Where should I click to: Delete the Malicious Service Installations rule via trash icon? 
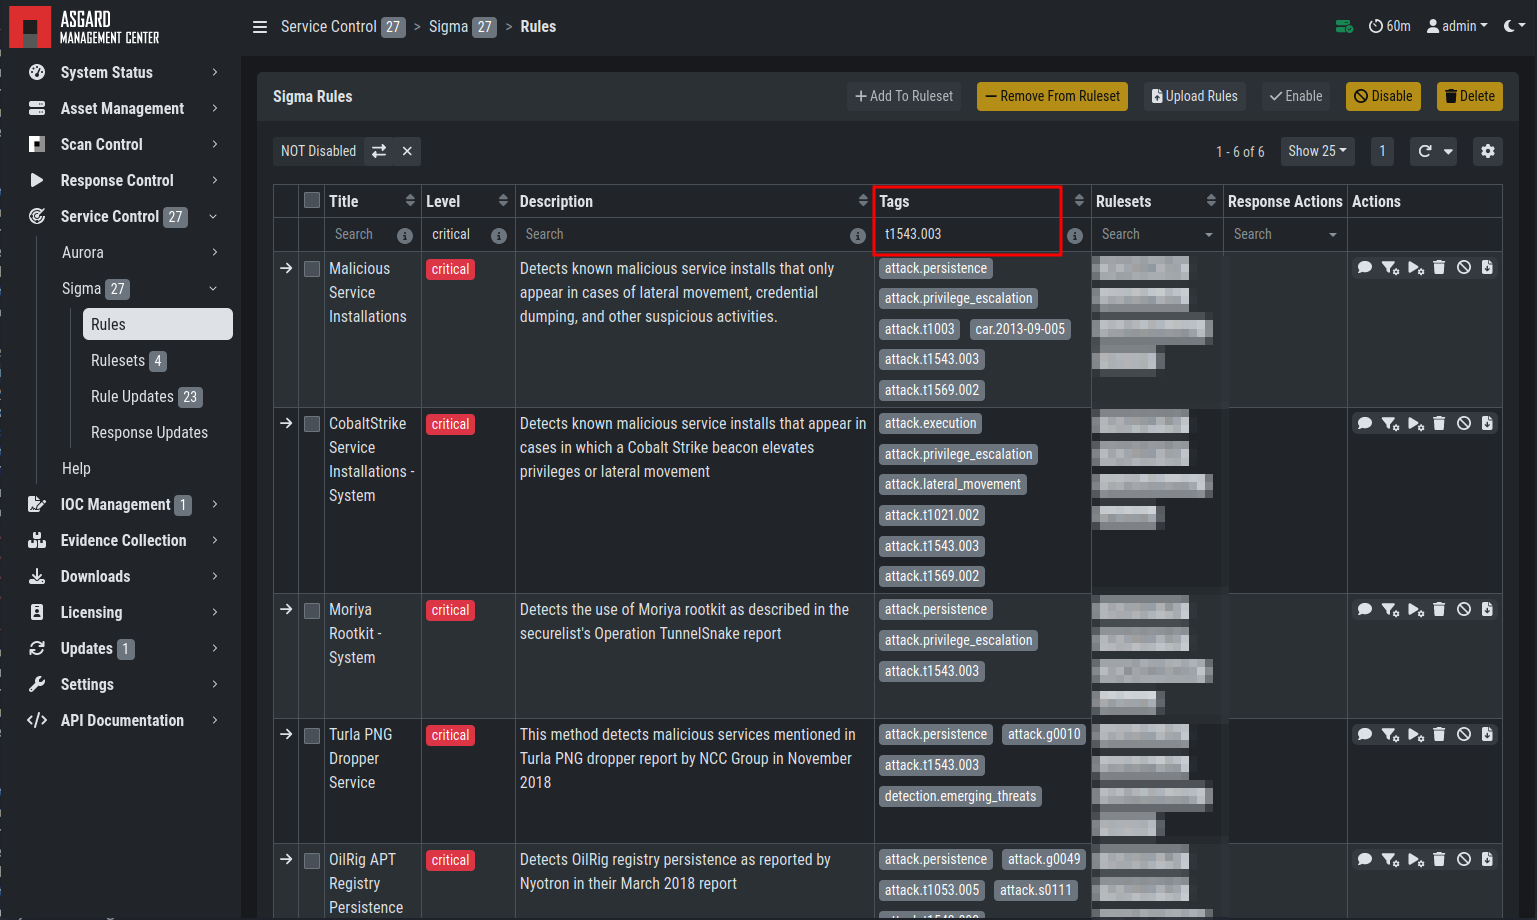coord(1439,267)
